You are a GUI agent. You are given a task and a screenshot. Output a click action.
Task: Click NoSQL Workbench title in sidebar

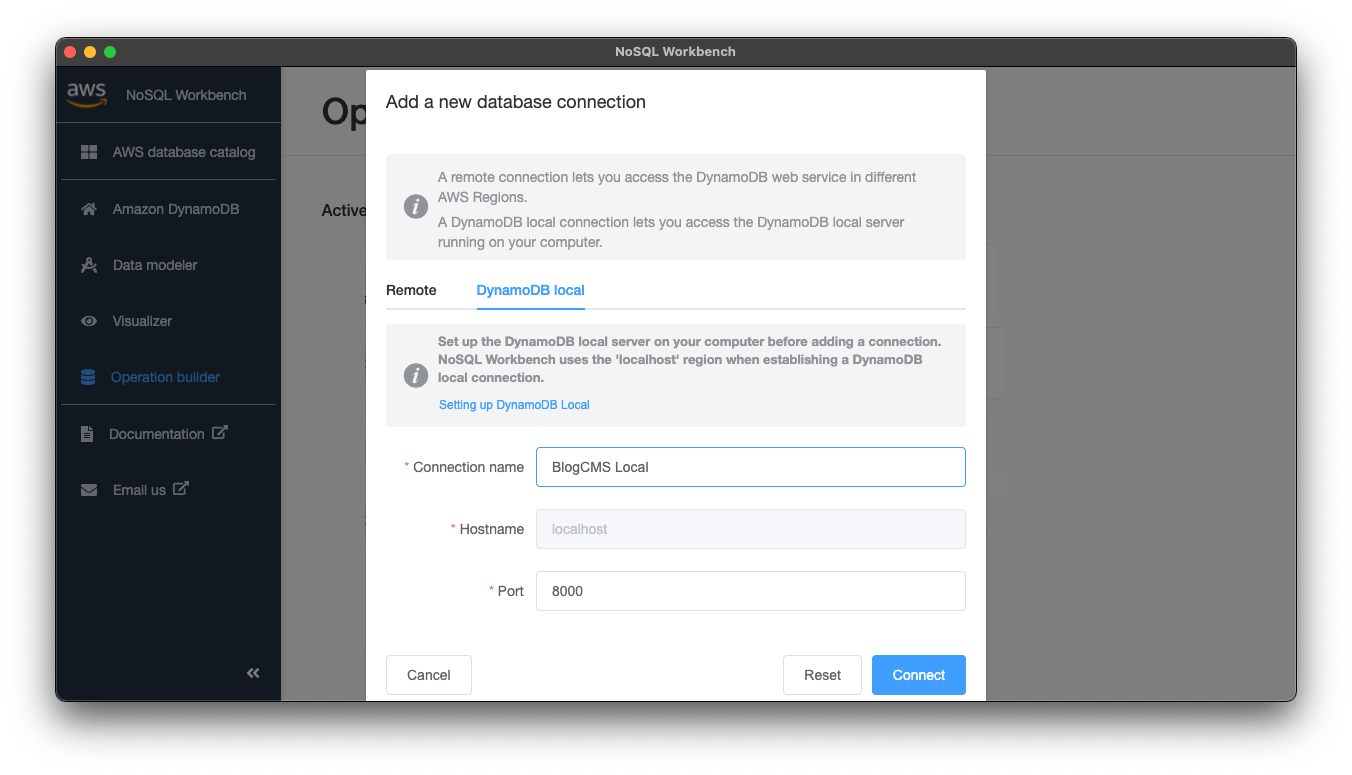[186, 95]
